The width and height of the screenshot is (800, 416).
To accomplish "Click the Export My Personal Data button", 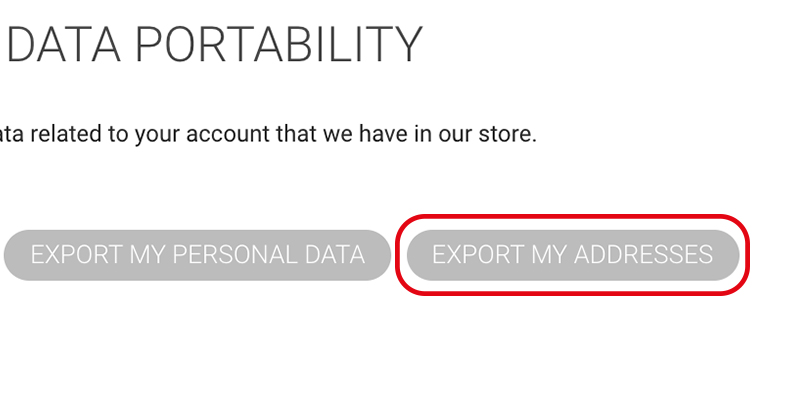I will (x=197, y=255).
